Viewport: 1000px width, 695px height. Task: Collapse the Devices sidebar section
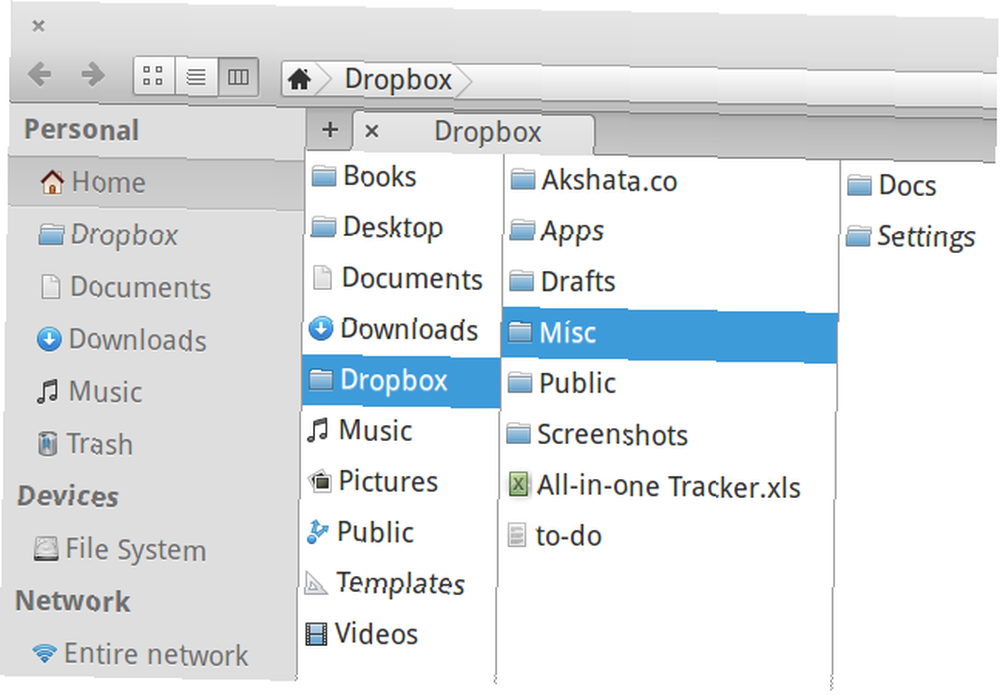[68, 496]
